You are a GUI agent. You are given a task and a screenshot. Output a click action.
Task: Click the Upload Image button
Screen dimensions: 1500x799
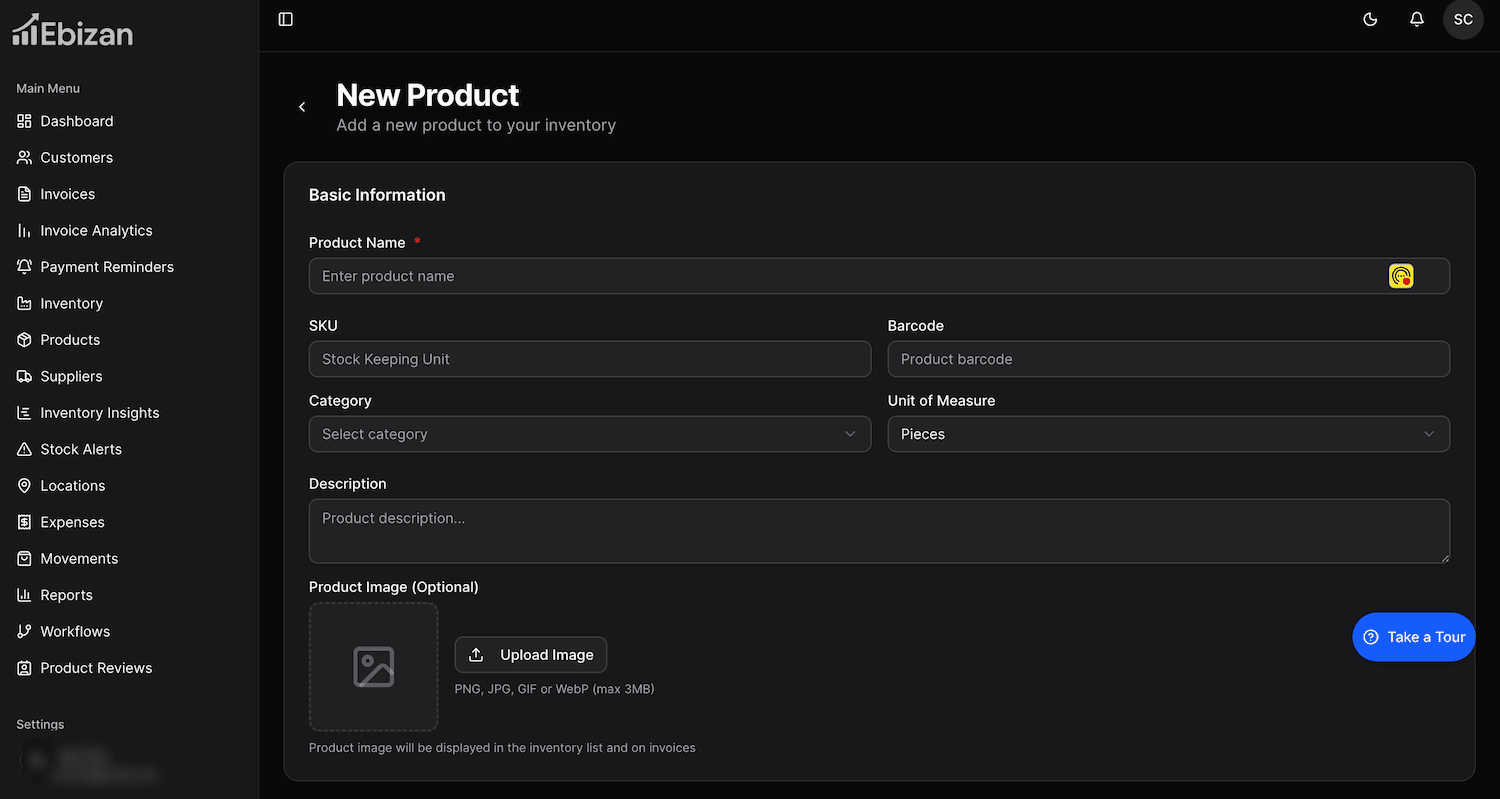point(530,655)
